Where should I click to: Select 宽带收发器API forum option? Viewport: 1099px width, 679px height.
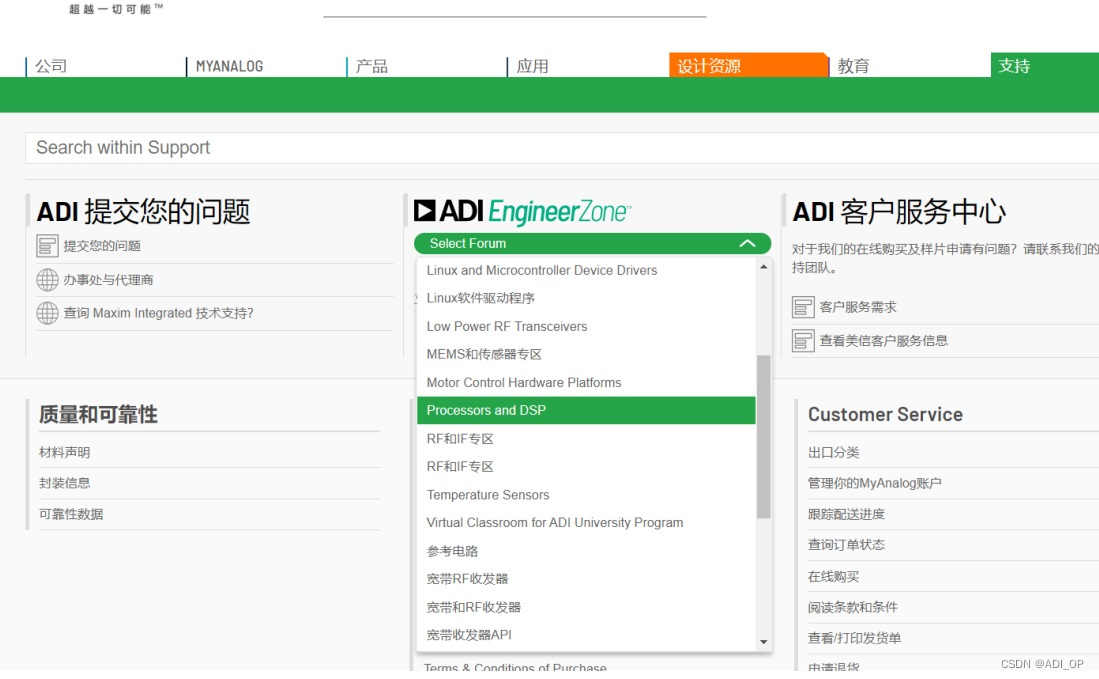coord(586,635)
